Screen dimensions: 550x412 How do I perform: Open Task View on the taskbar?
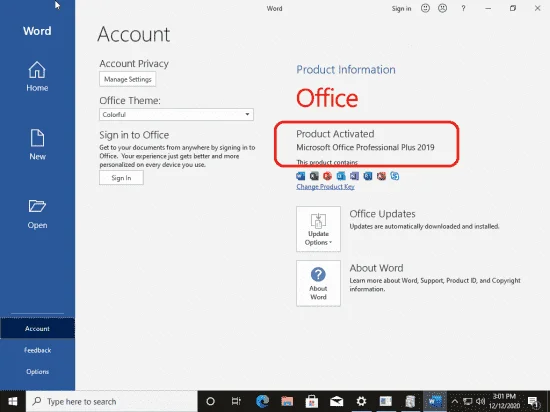point(236,401)
